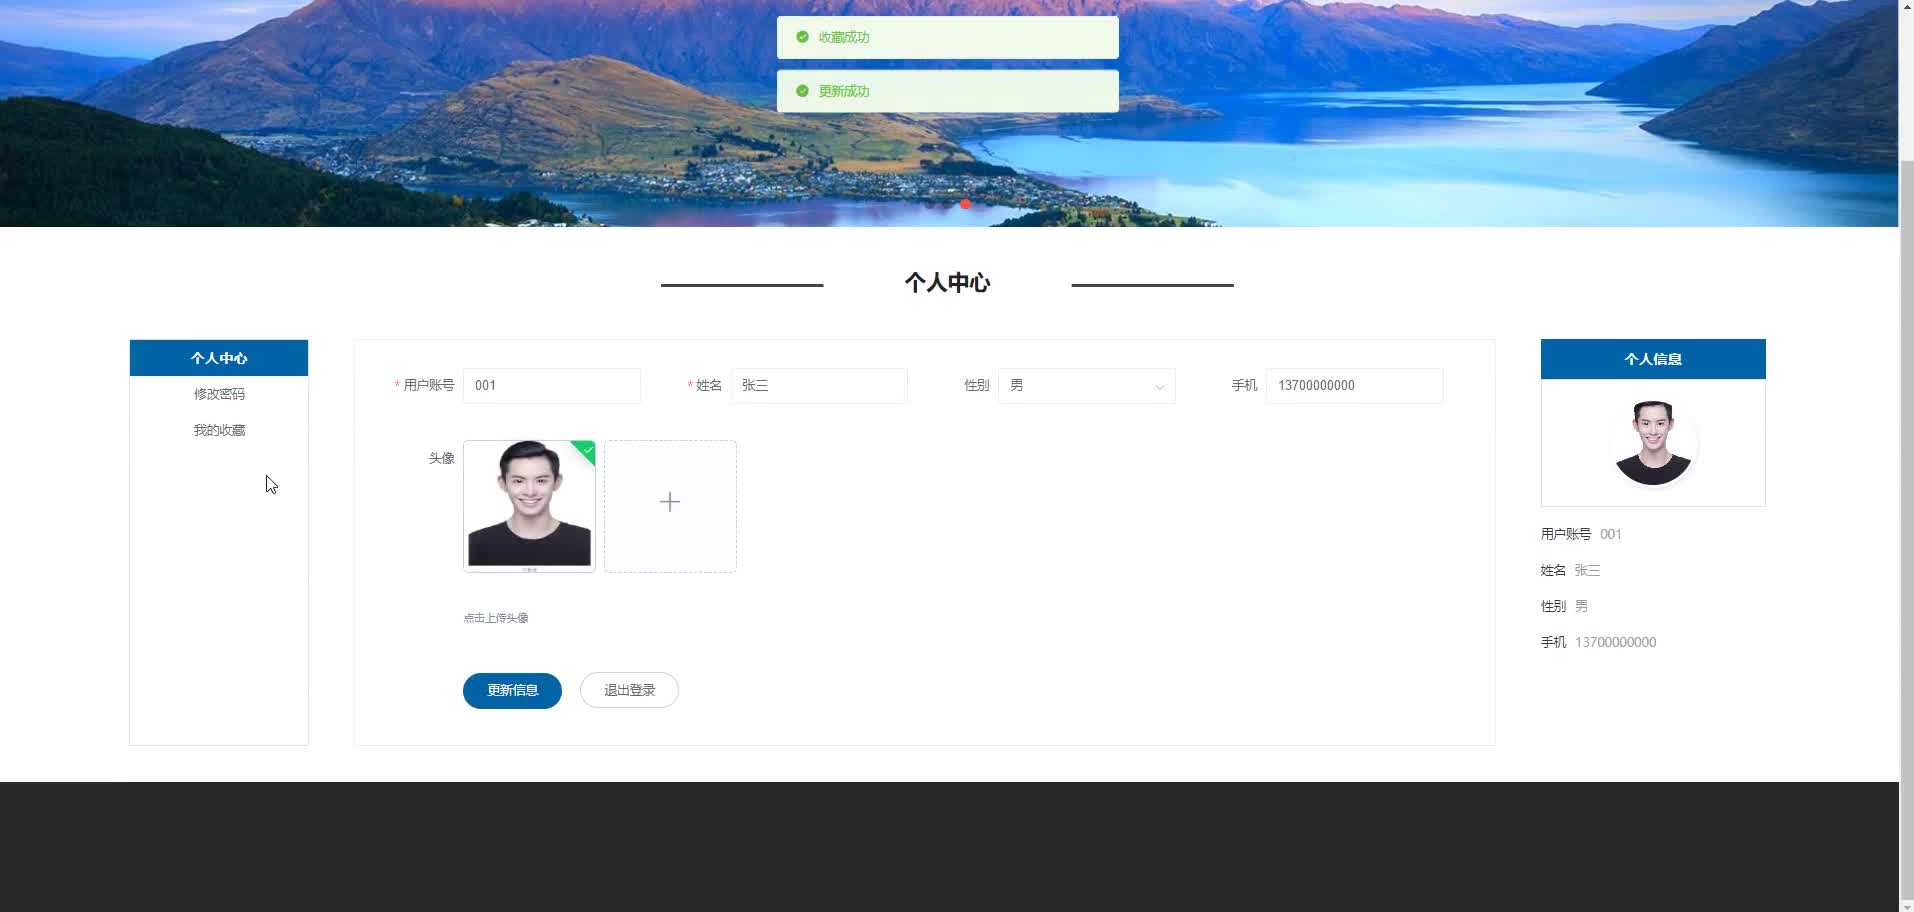This screenshot has height=912, width=1914.
Task: Click the green check icon in 收藏成功 toast
Action: click(x=802, y=37)
